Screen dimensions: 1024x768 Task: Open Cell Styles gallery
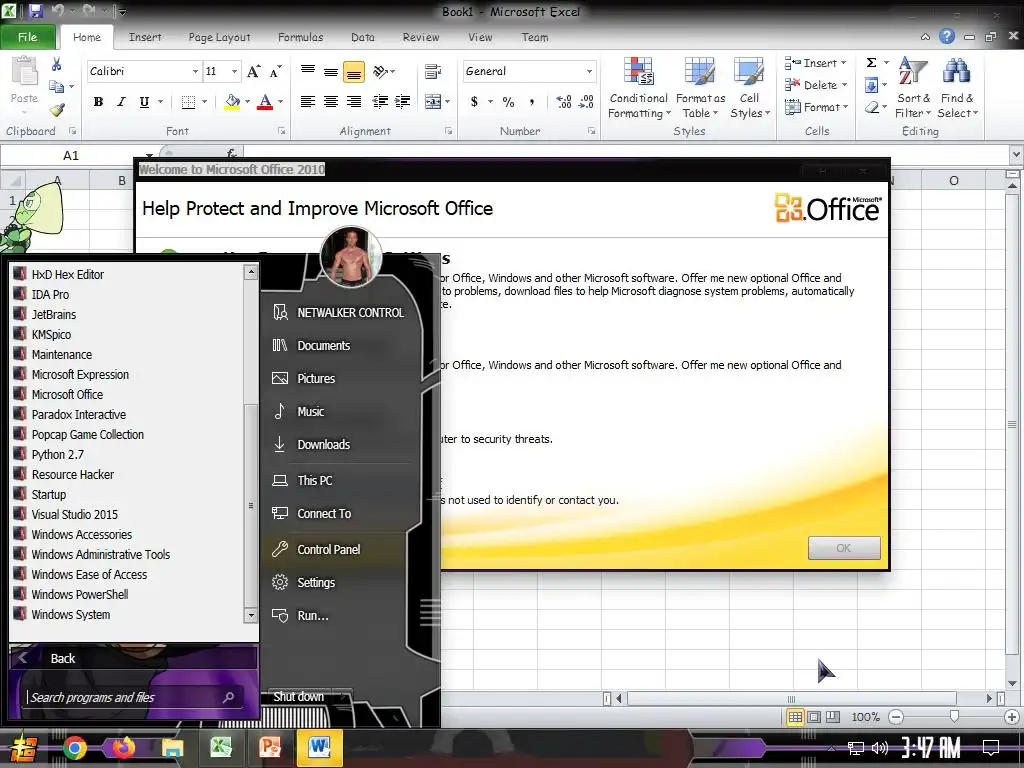tap(749, 88)
